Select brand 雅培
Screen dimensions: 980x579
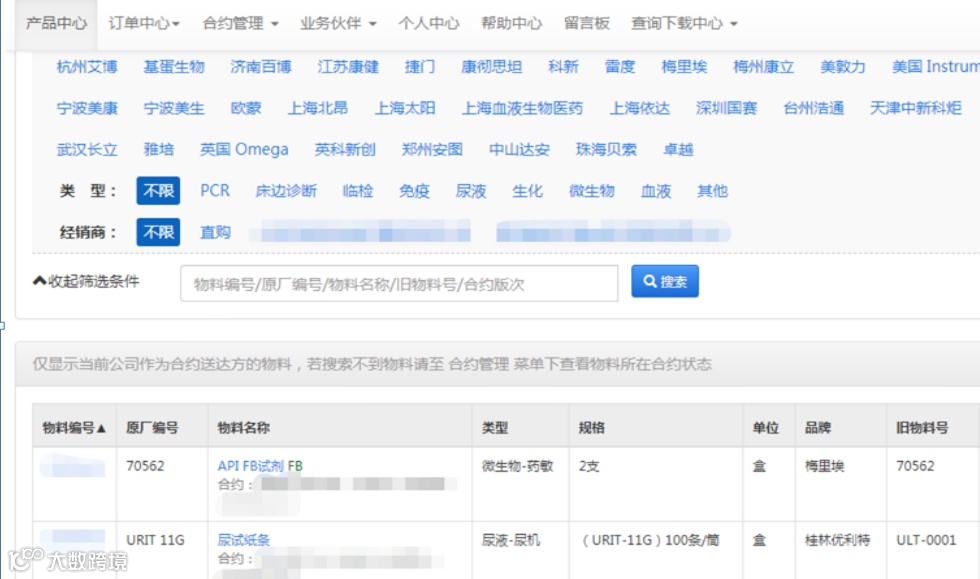pyautogui.click(x=159, y=149)
